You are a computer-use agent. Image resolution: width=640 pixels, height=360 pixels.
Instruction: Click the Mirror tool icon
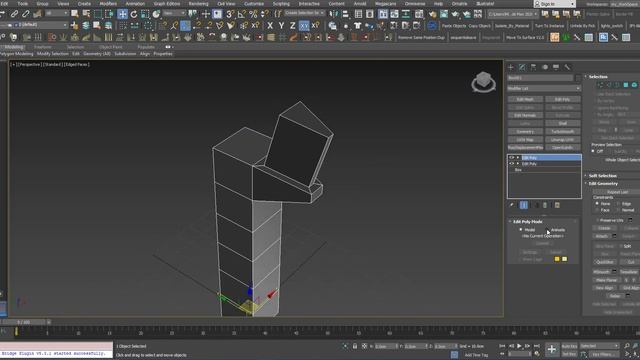tap(334, 14)
